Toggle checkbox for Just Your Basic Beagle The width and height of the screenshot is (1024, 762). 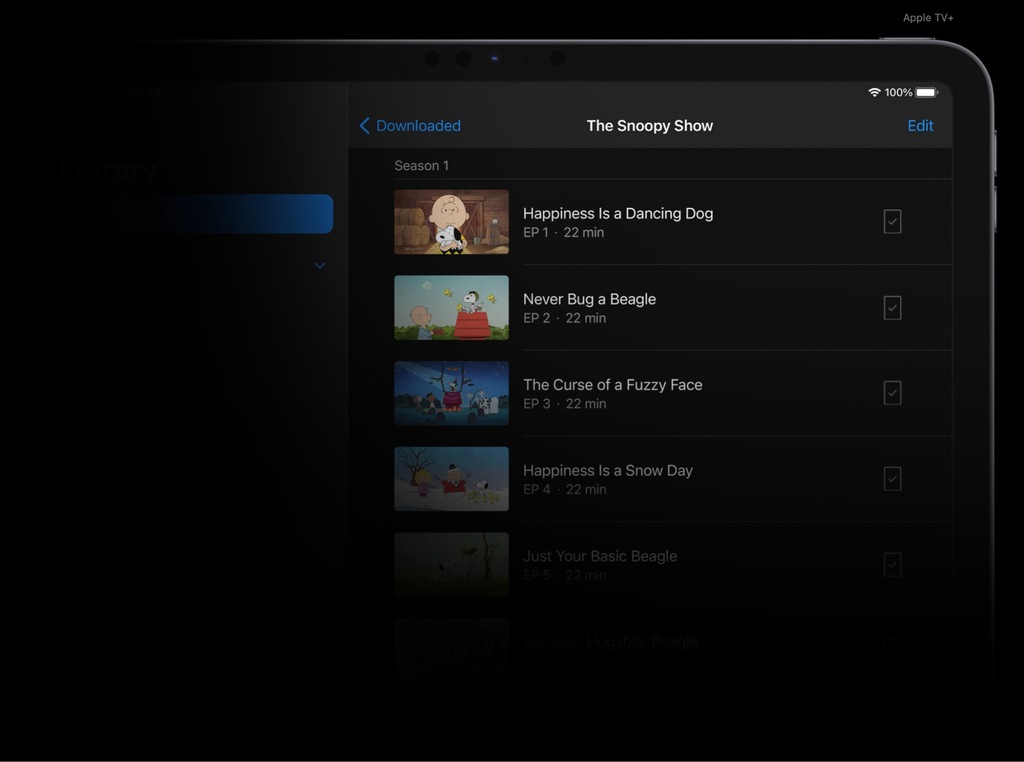[x=892, y=564]
